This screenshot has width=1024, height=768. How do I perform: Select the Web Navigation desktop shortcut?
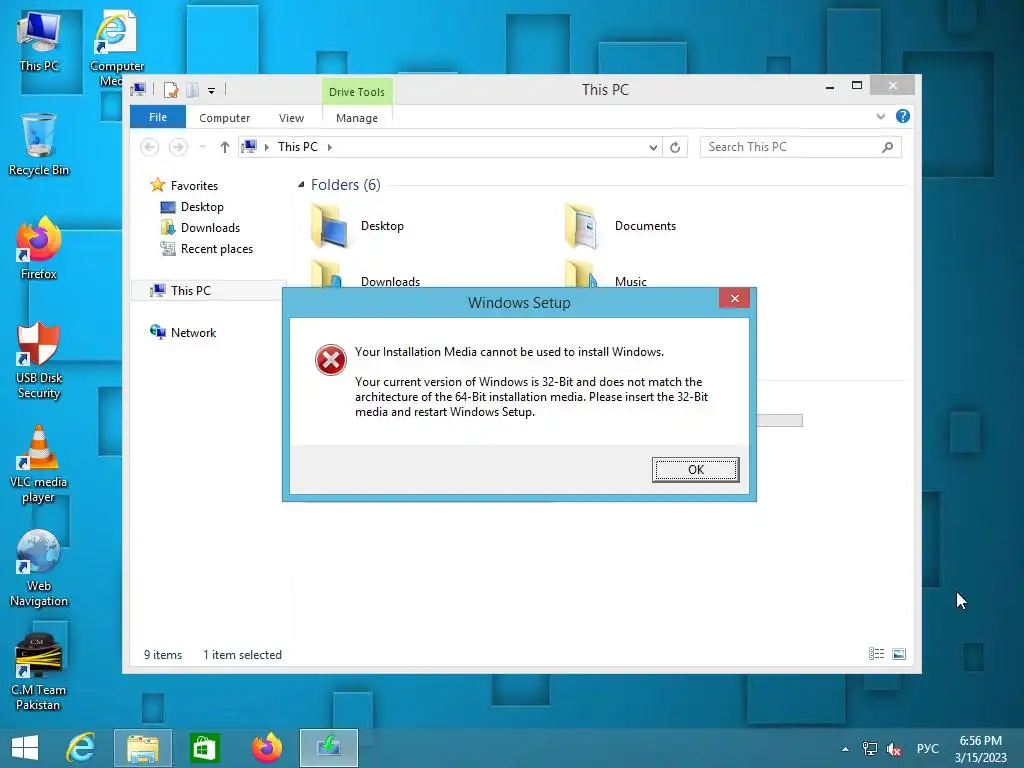coord(39,568)
